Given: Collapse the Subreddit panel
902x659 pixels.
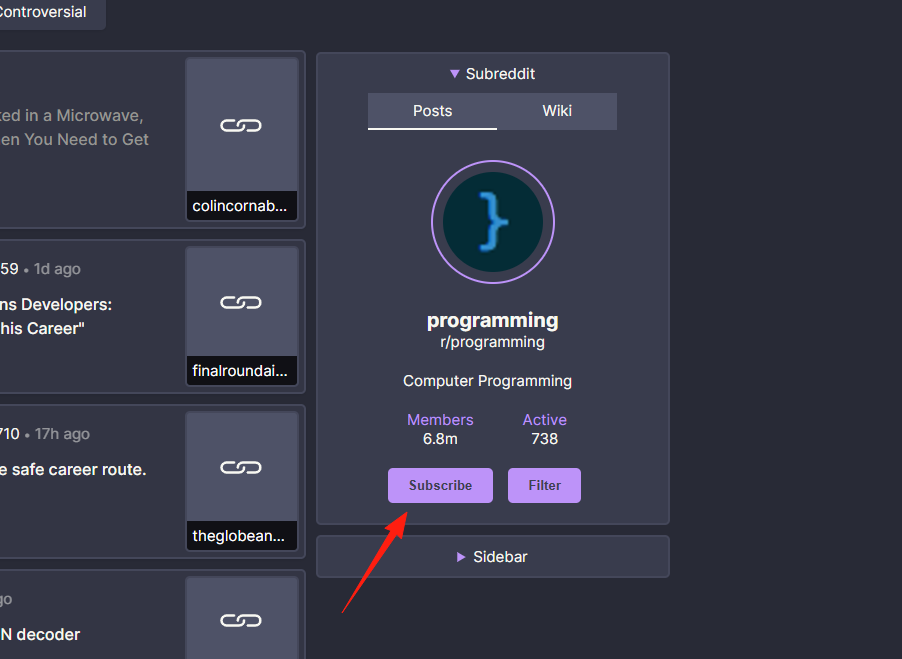Looking at the screenshot, I should [x=492, y=74].
